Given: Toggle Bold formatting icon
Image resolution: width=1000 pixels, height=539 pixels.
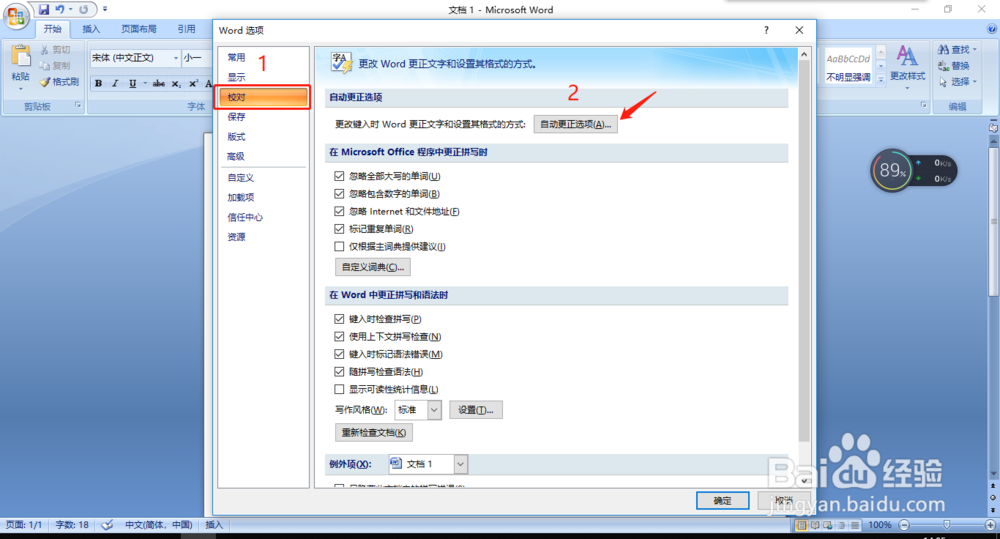Looking at the screenshot, I should (98, 84).
